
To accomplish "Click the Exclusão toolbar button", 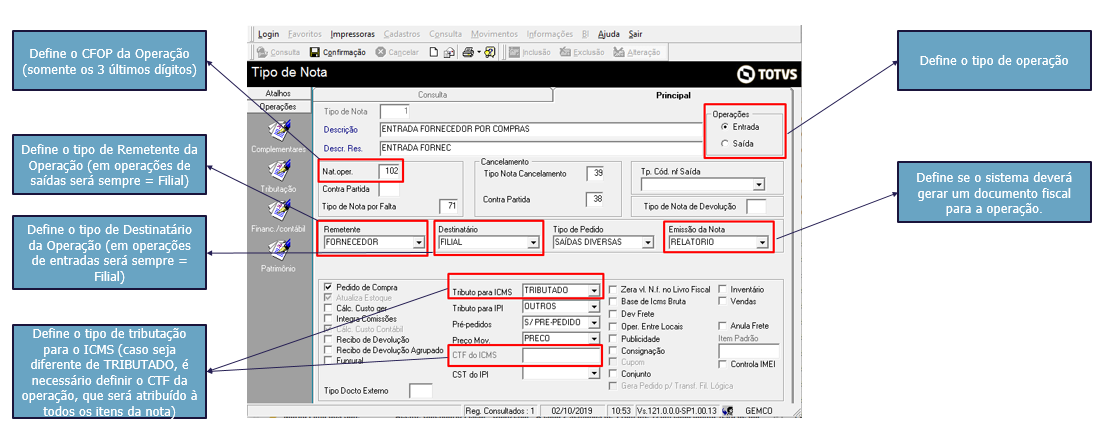I will (x=582, y=52).
